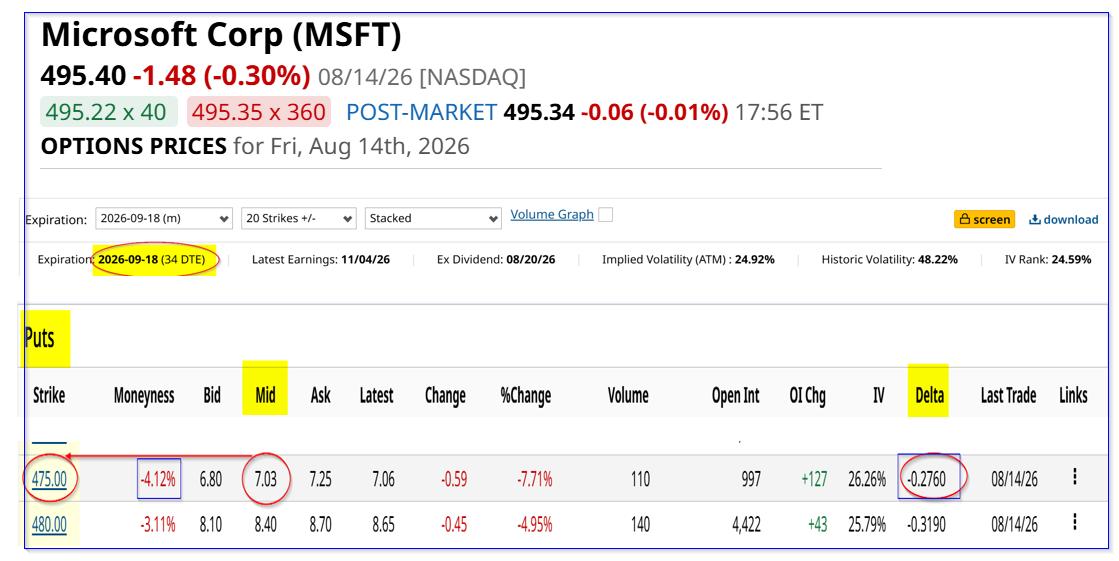The image size is (1119, 561).
Task: Sort by the Delta column header
Action: pyautogui.click(x=929, y=395)
